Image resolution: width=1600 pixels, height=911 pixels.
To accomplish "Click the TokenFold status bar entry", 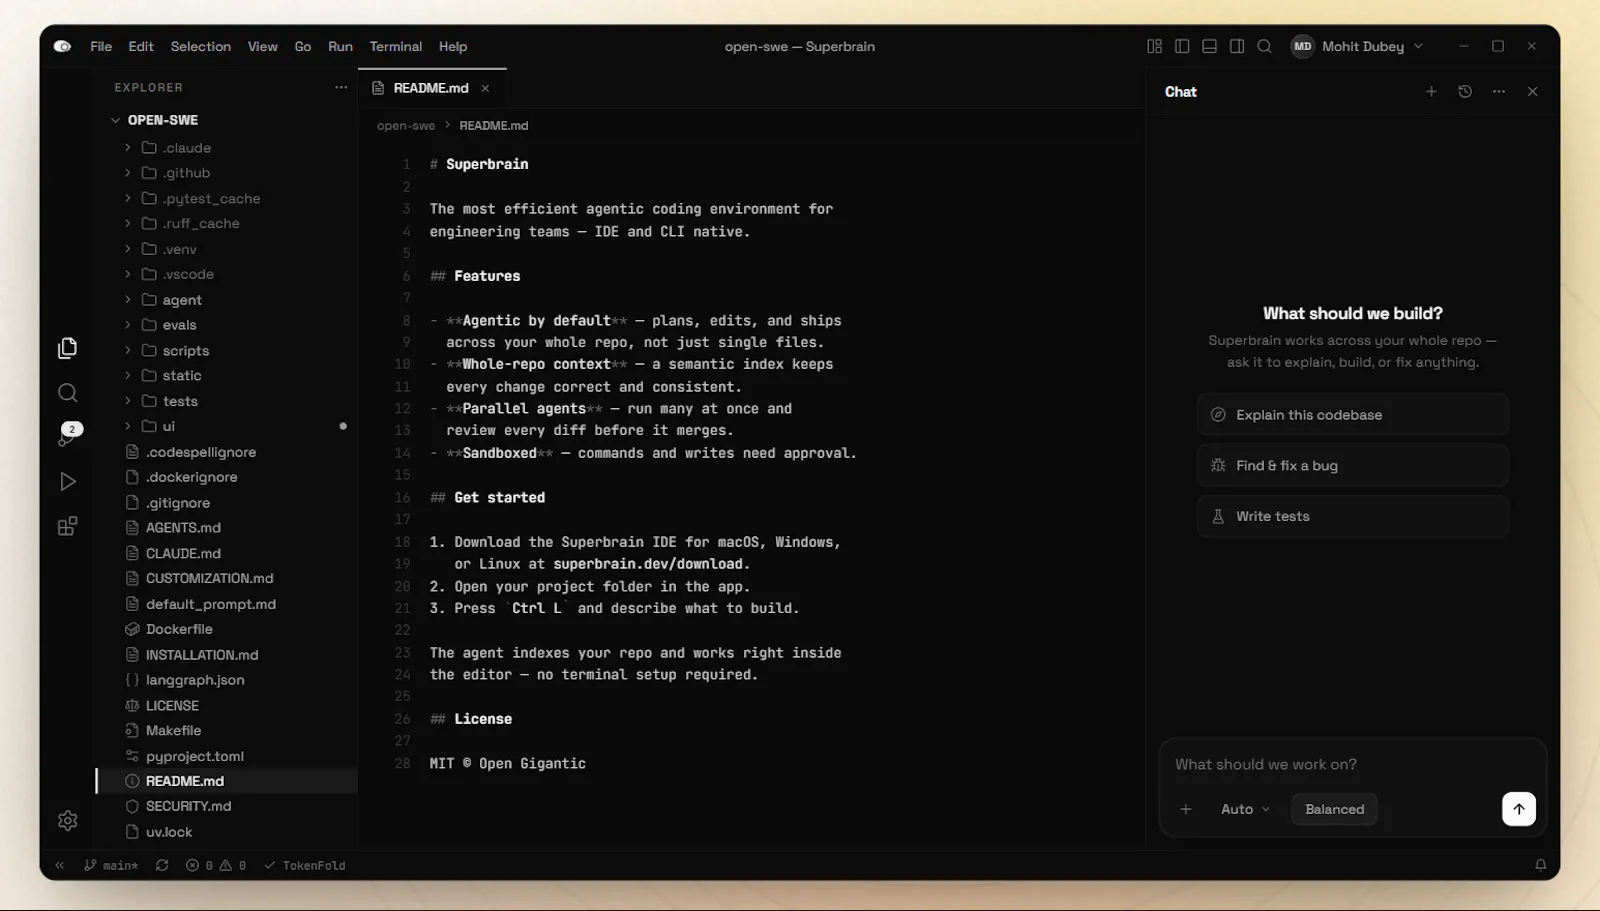I will coord(305,865).
